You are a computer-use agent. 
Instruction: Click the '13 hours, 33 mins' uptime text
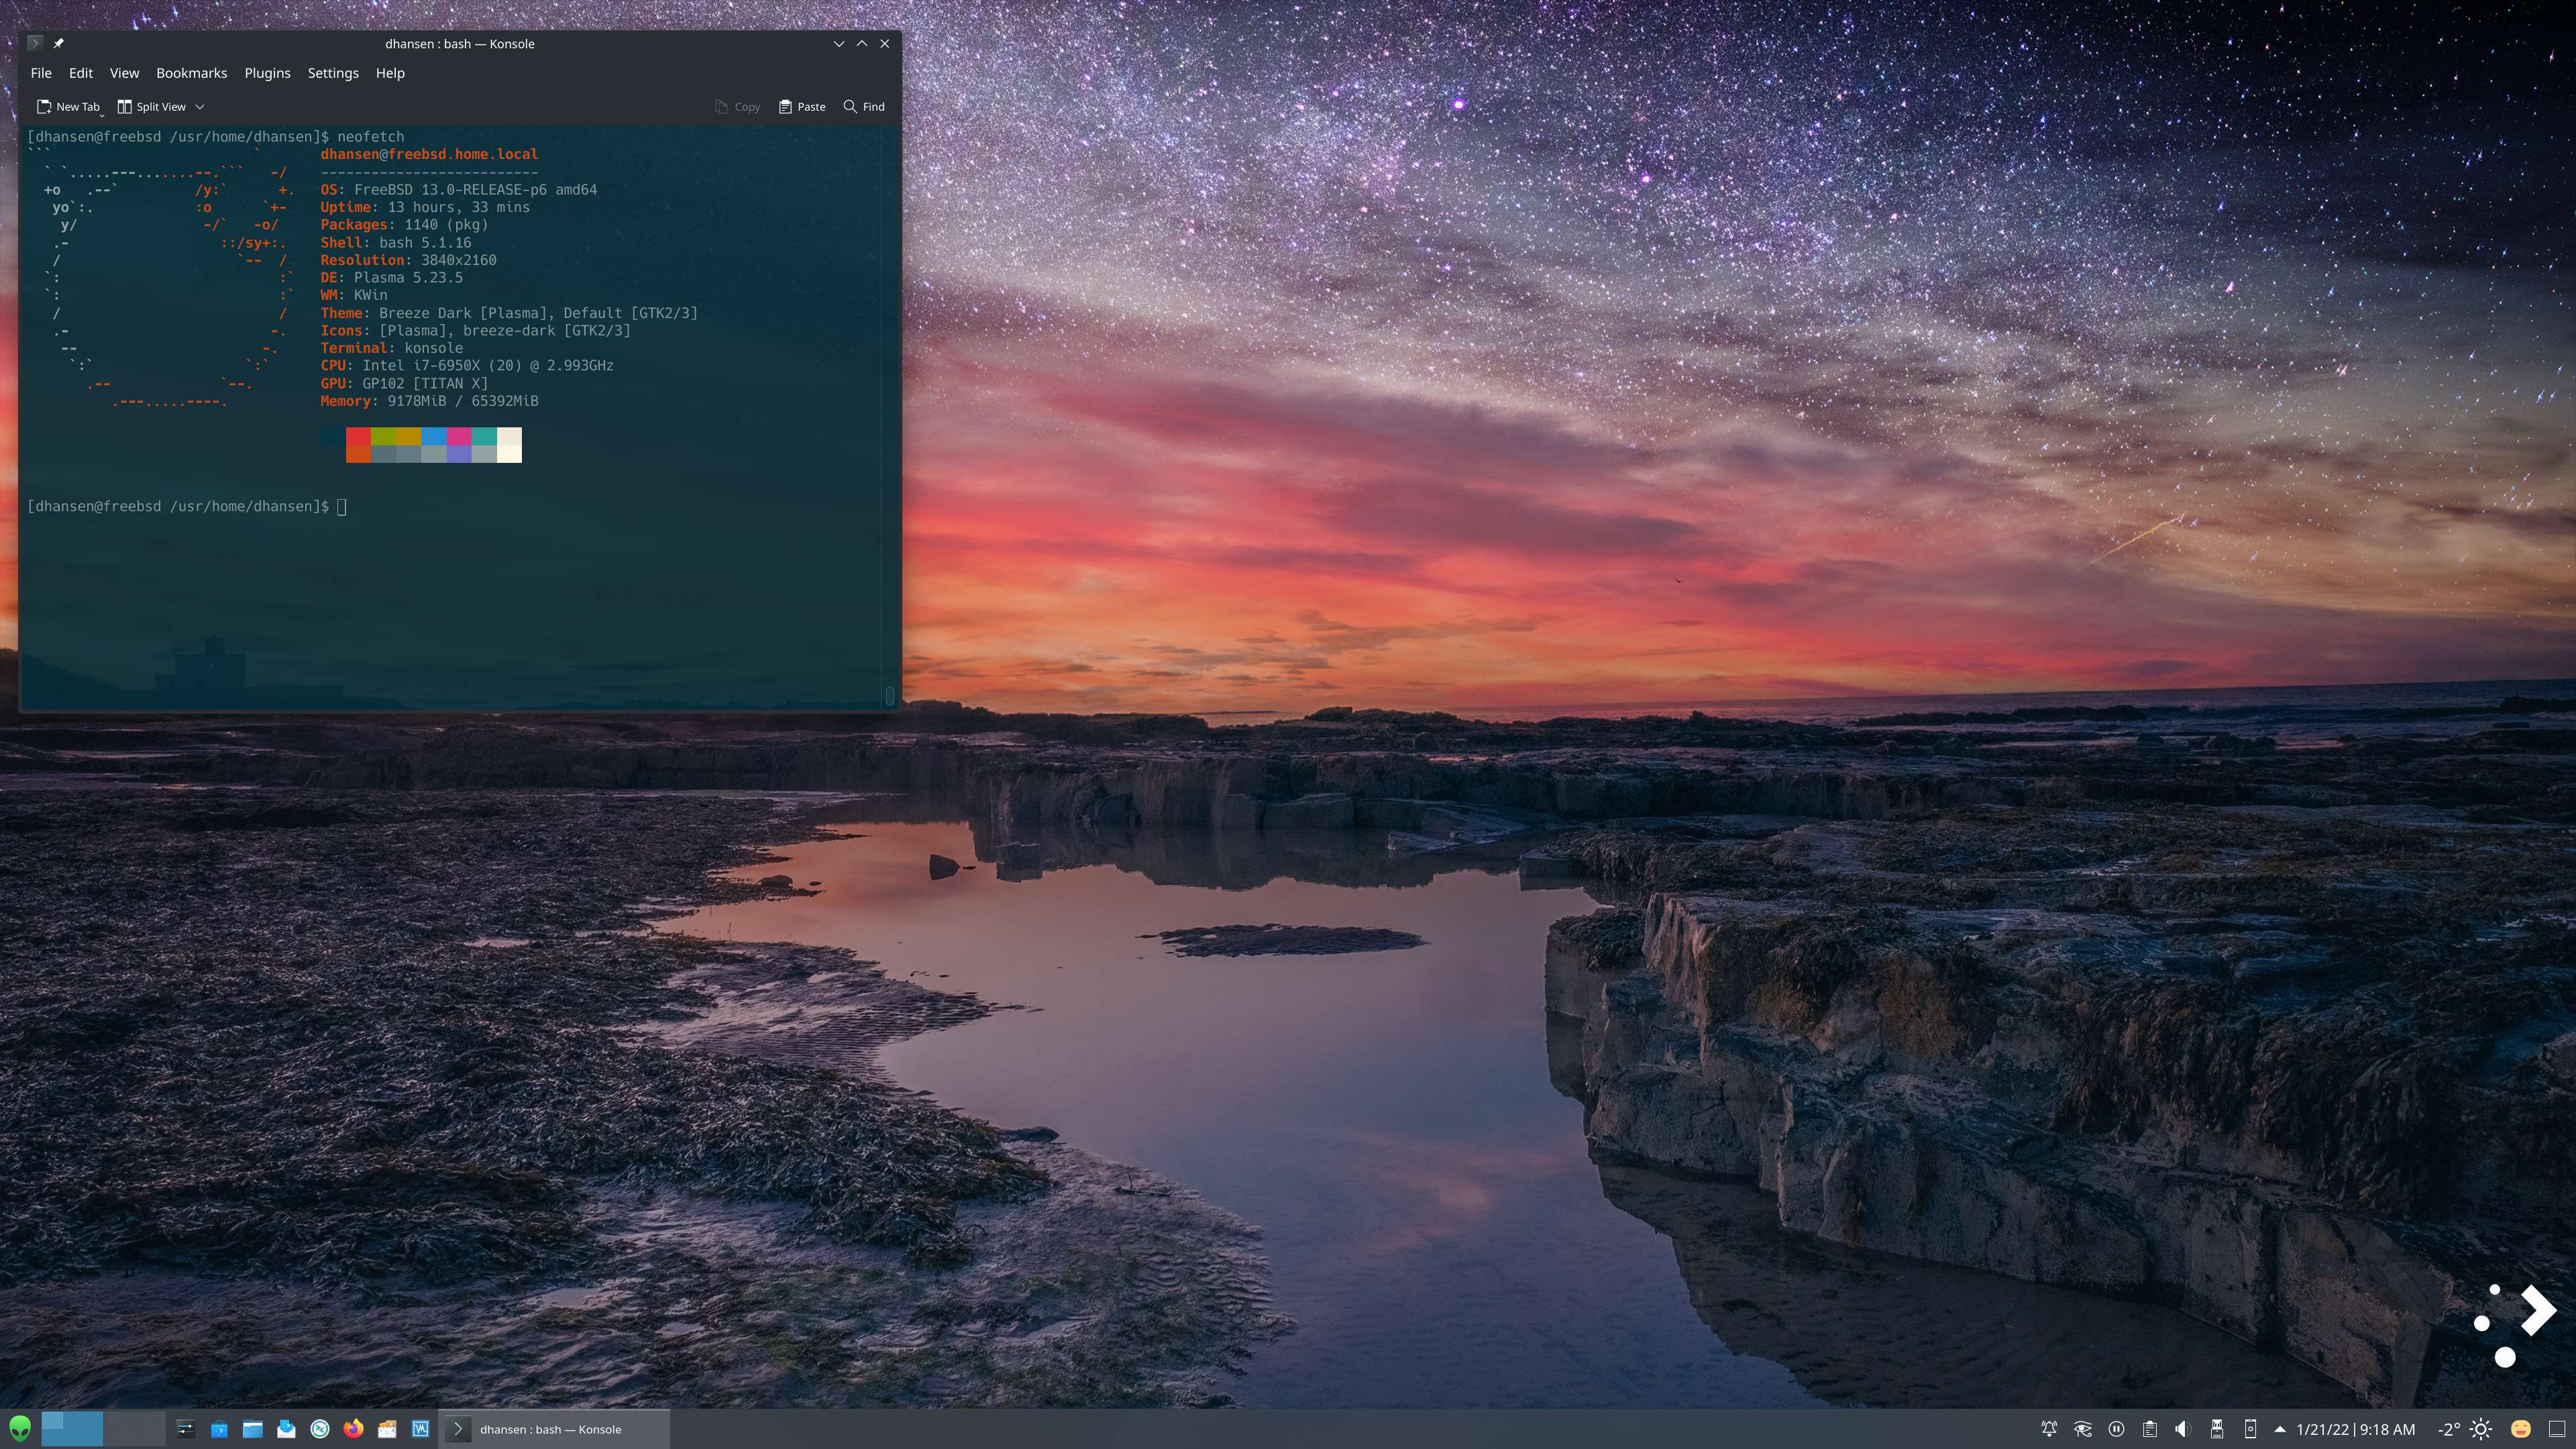pos(459,208)
